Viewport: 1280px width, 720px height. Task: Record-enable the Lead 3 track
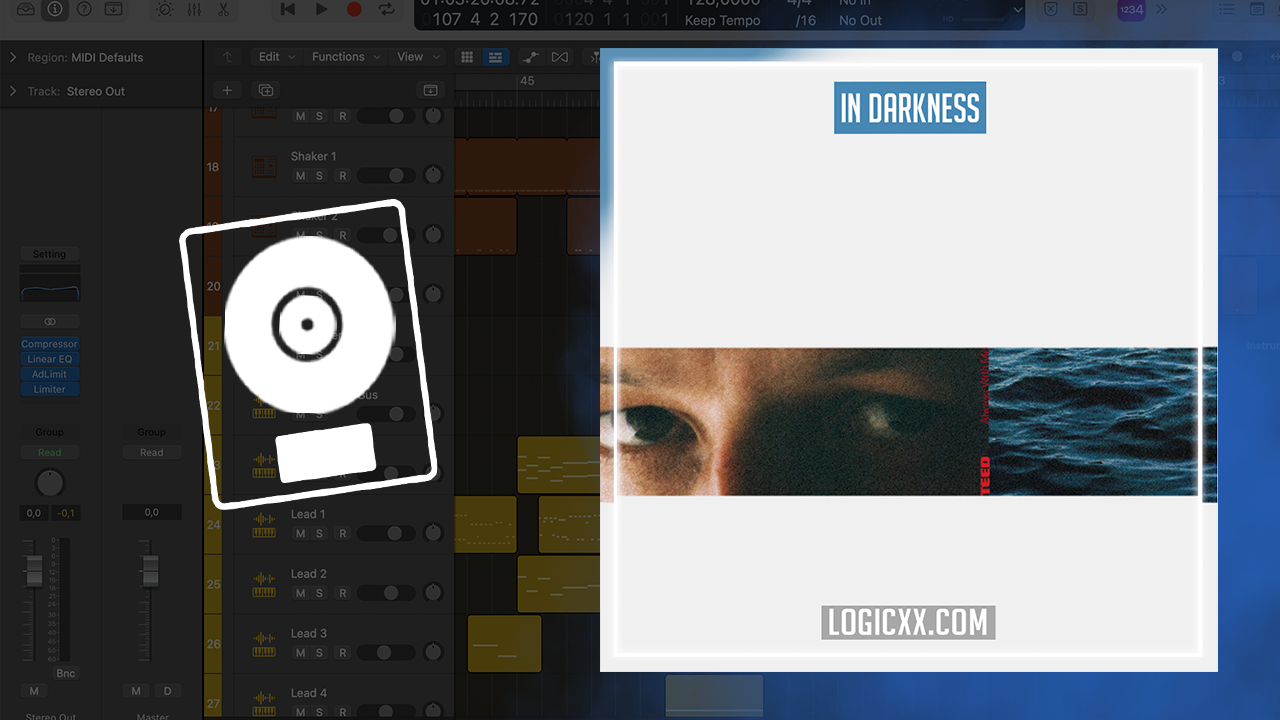point(342,653)
